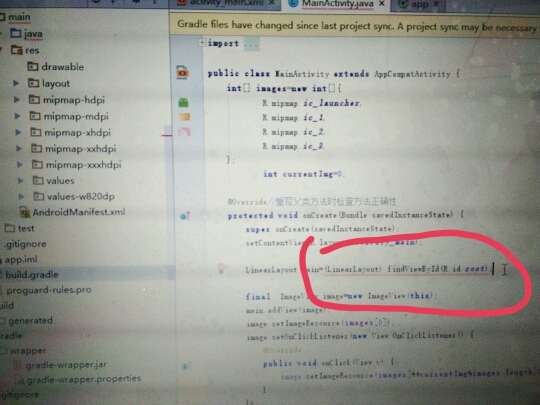Screen dimensions: 540x405
Task: Switch to the activity_main.xml tab
Action: pos(226,3)
